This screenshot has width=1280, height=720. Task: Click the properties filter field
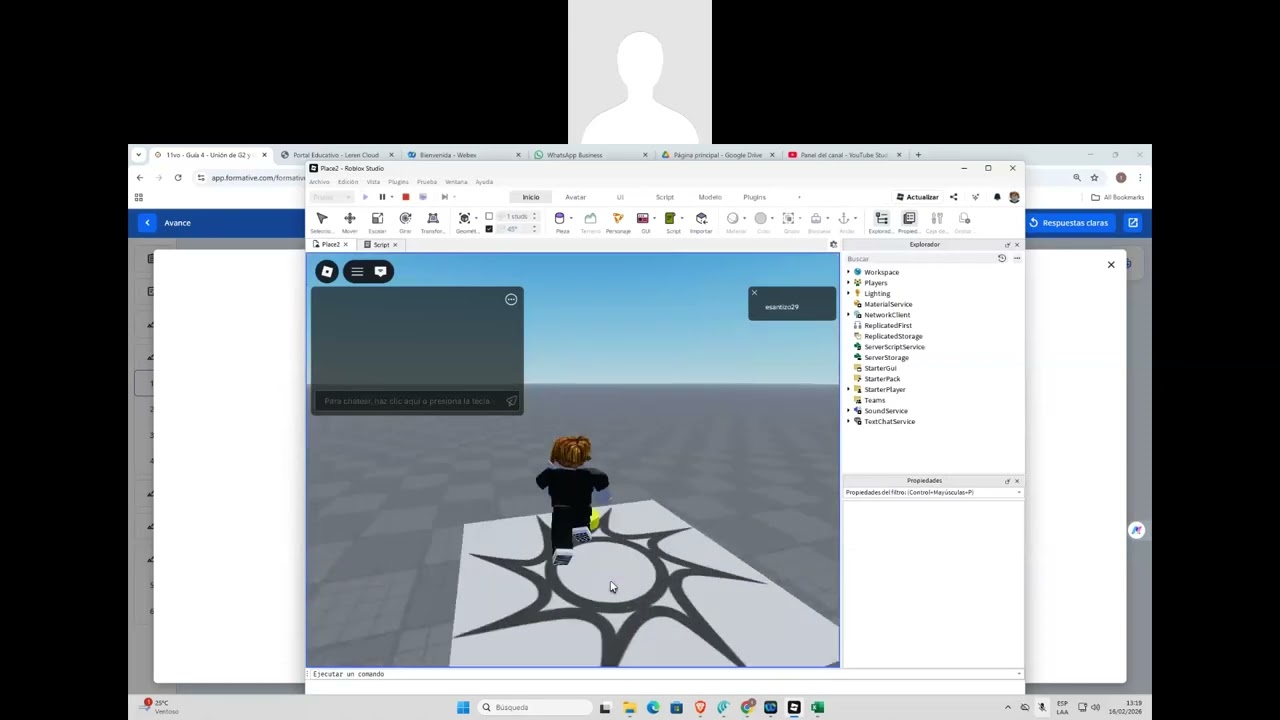pos(931,492)
